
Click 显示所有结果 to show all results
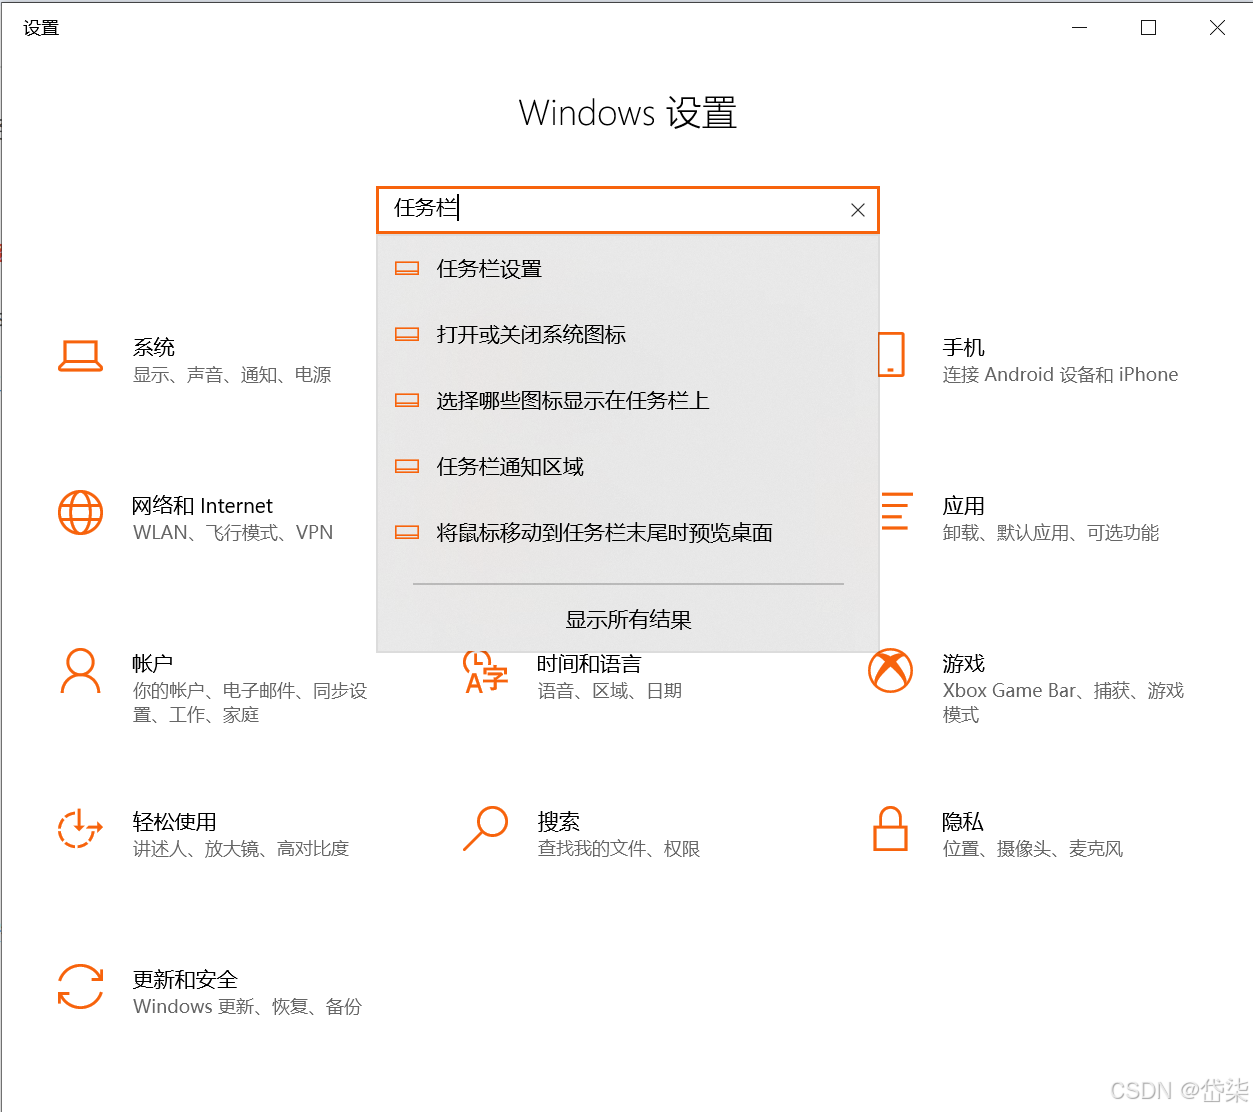click(x=628, y=620)
